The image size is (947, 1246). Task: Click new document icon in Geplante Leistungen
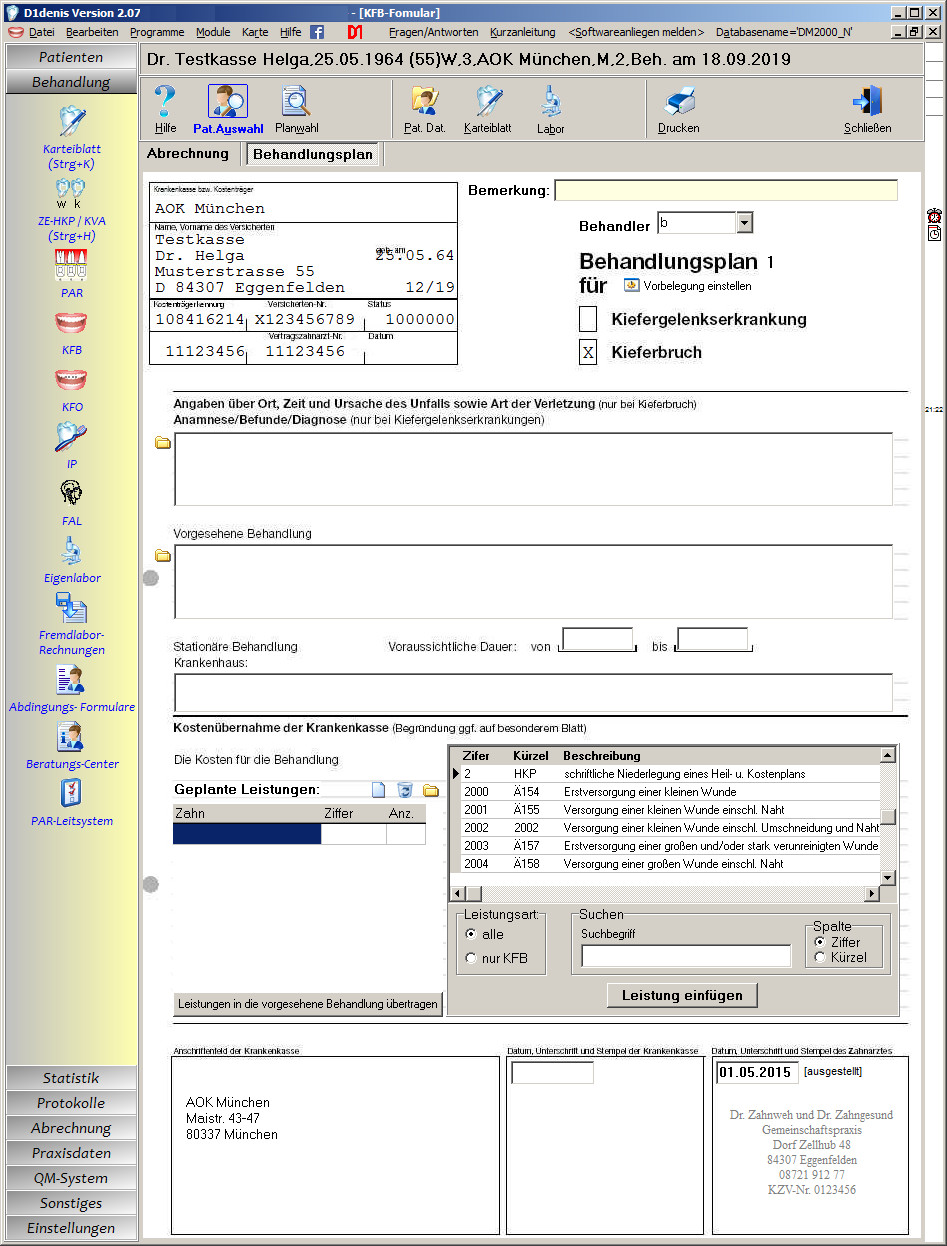click(x=378, y=790)
